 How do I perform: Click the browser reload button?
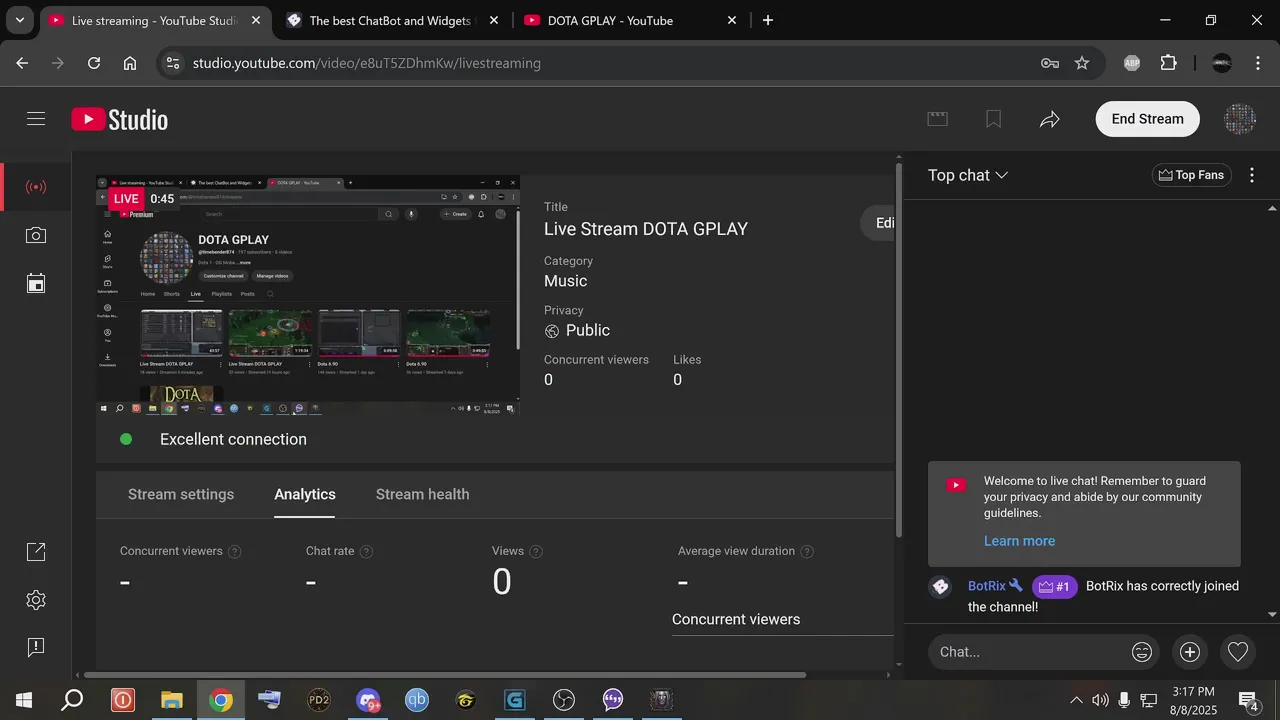tap(94, 63)
